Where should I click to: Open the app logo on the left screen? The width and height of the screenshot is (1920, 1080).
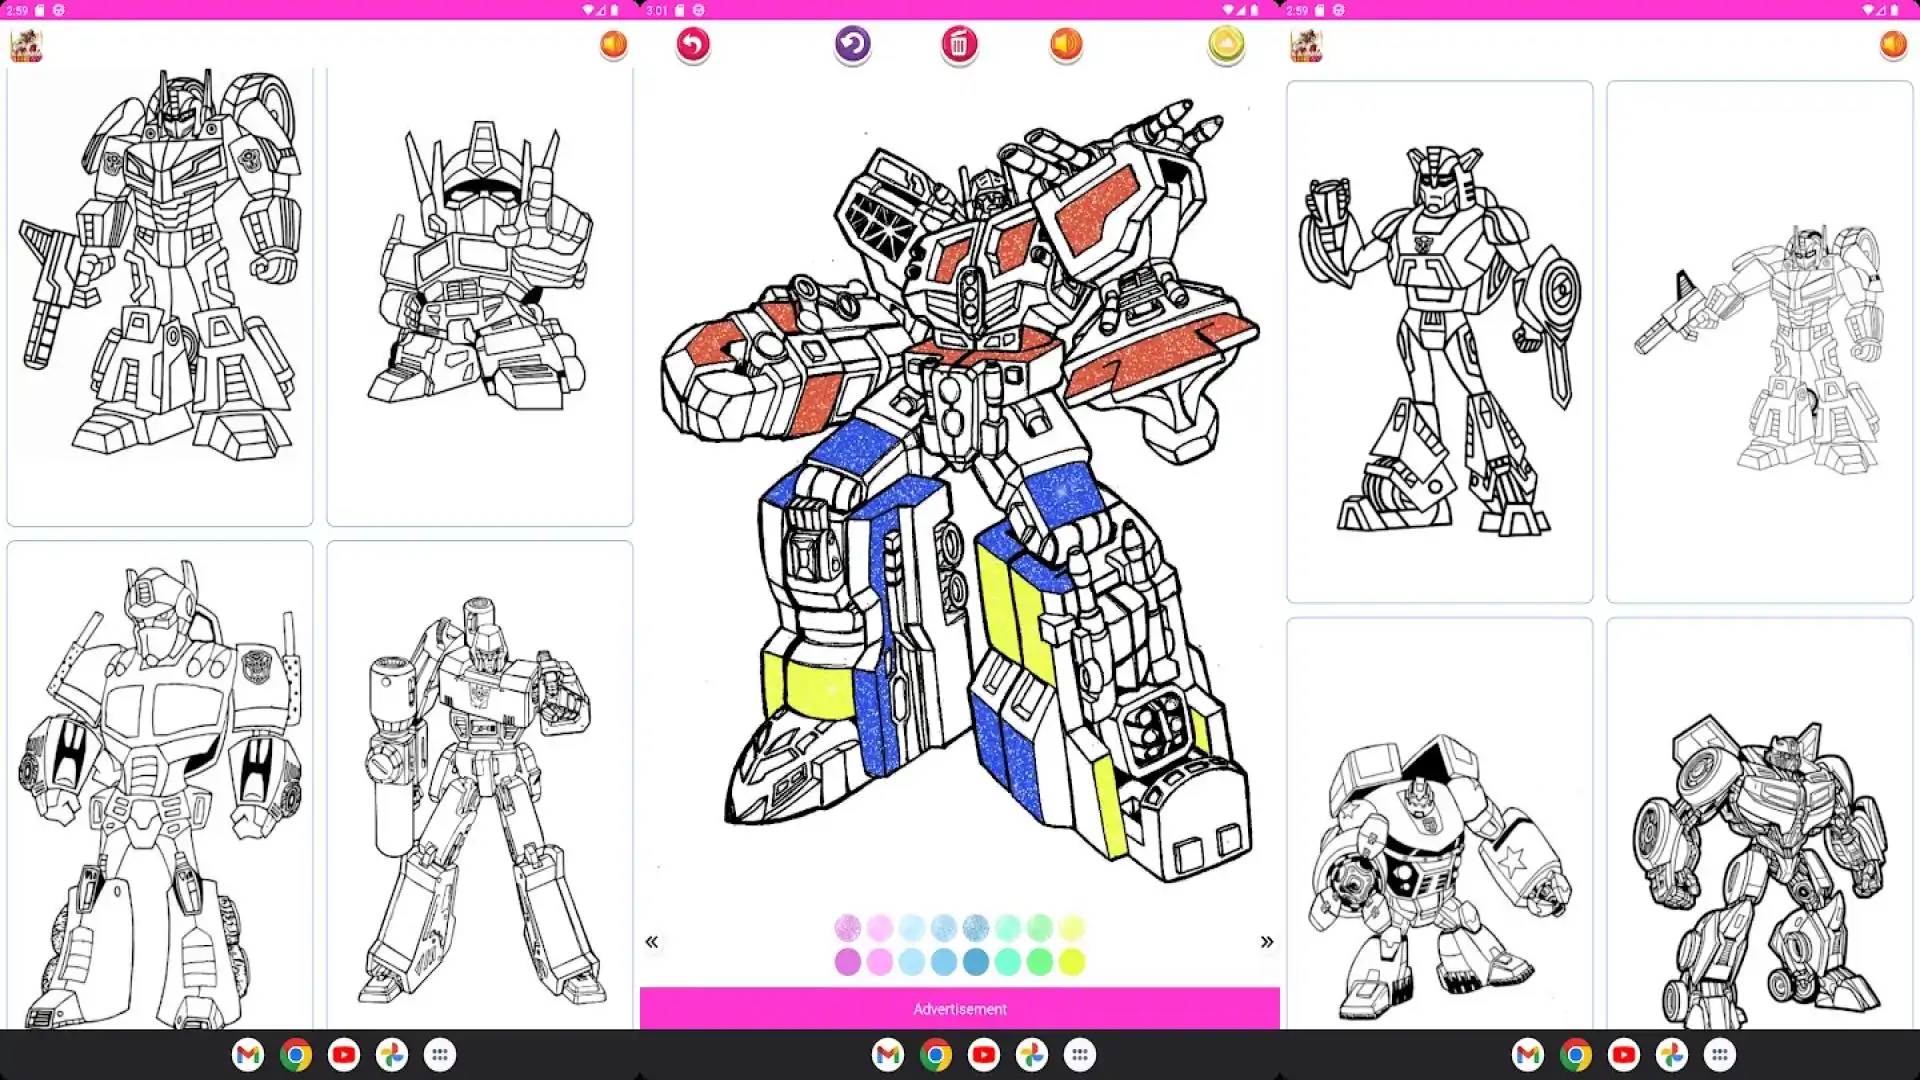click(26, 46)
